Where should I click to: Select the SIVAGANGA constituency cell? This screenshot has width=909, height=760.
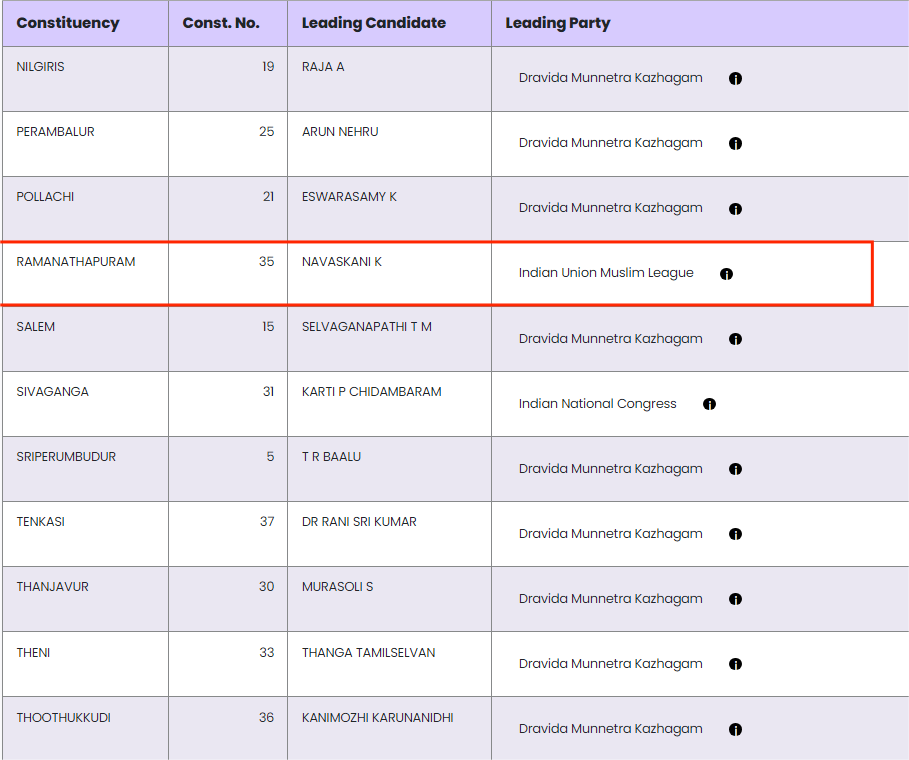point(53,392)
